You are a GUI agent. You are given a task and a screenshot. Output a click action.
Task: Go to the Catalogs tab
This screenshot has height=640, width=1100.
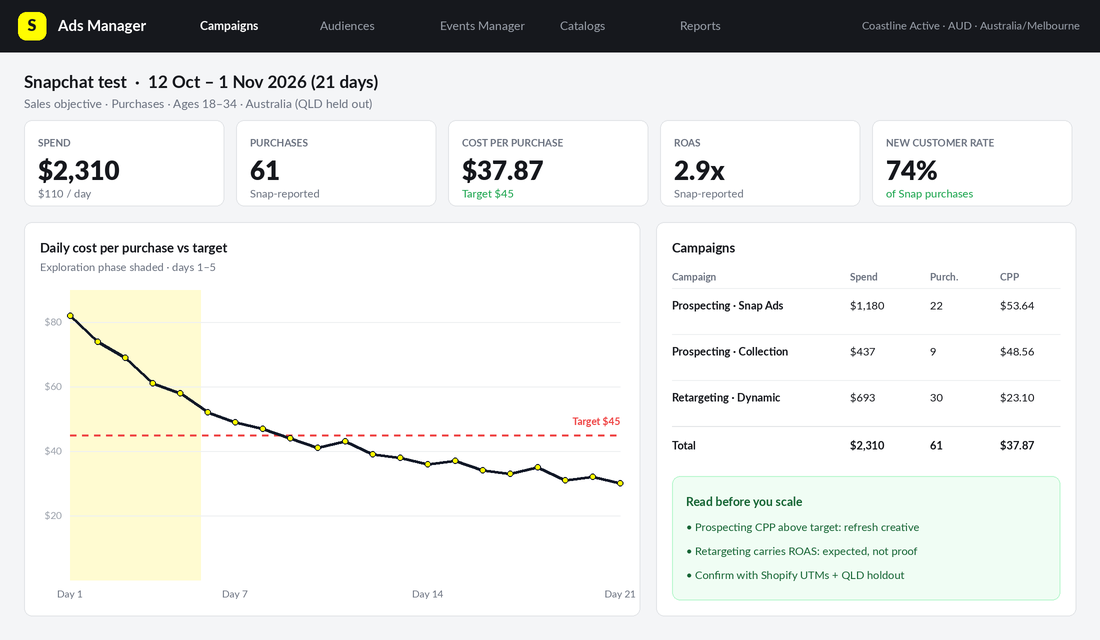(582, 26)
